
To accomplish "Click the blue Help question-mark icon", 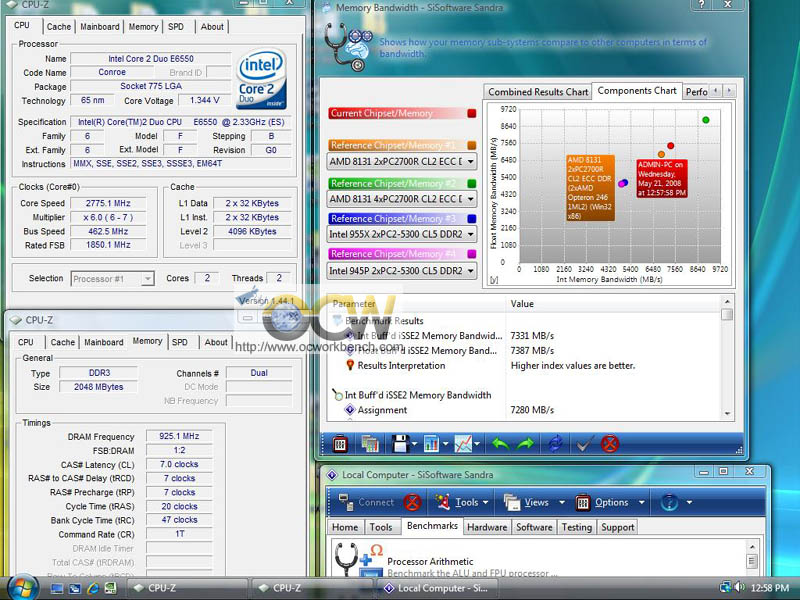I will pos(669,503).
